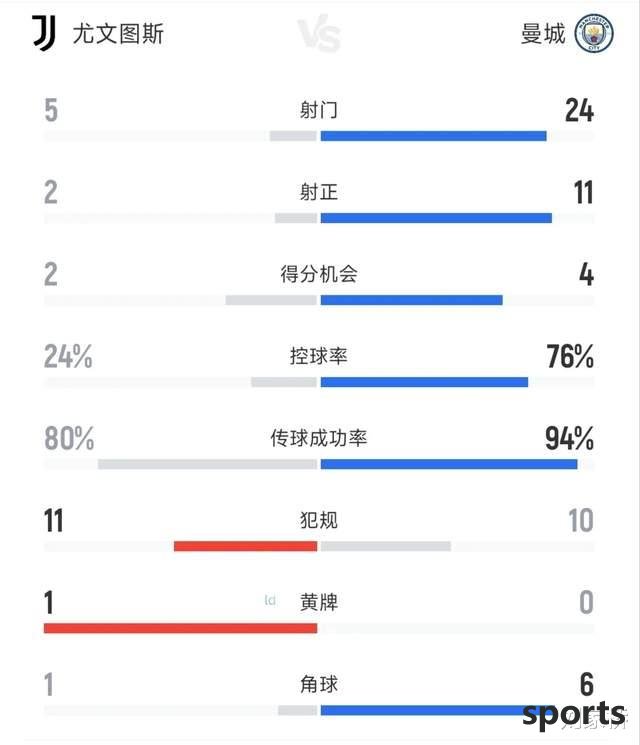Click the red yellow-card bar
The height and width of the screenshot is (745, 640).
[180, 629]
